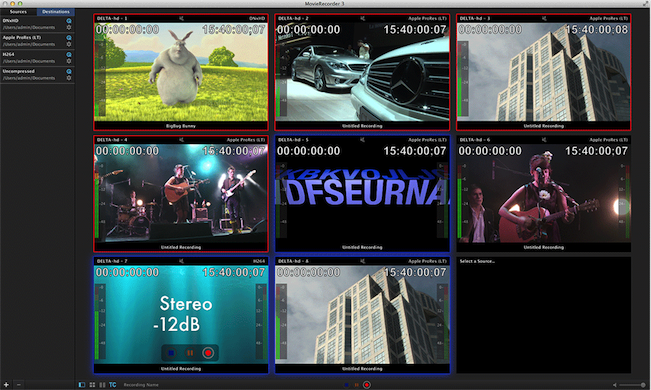Select the DNxHD destination entry

tap(37, 24)
